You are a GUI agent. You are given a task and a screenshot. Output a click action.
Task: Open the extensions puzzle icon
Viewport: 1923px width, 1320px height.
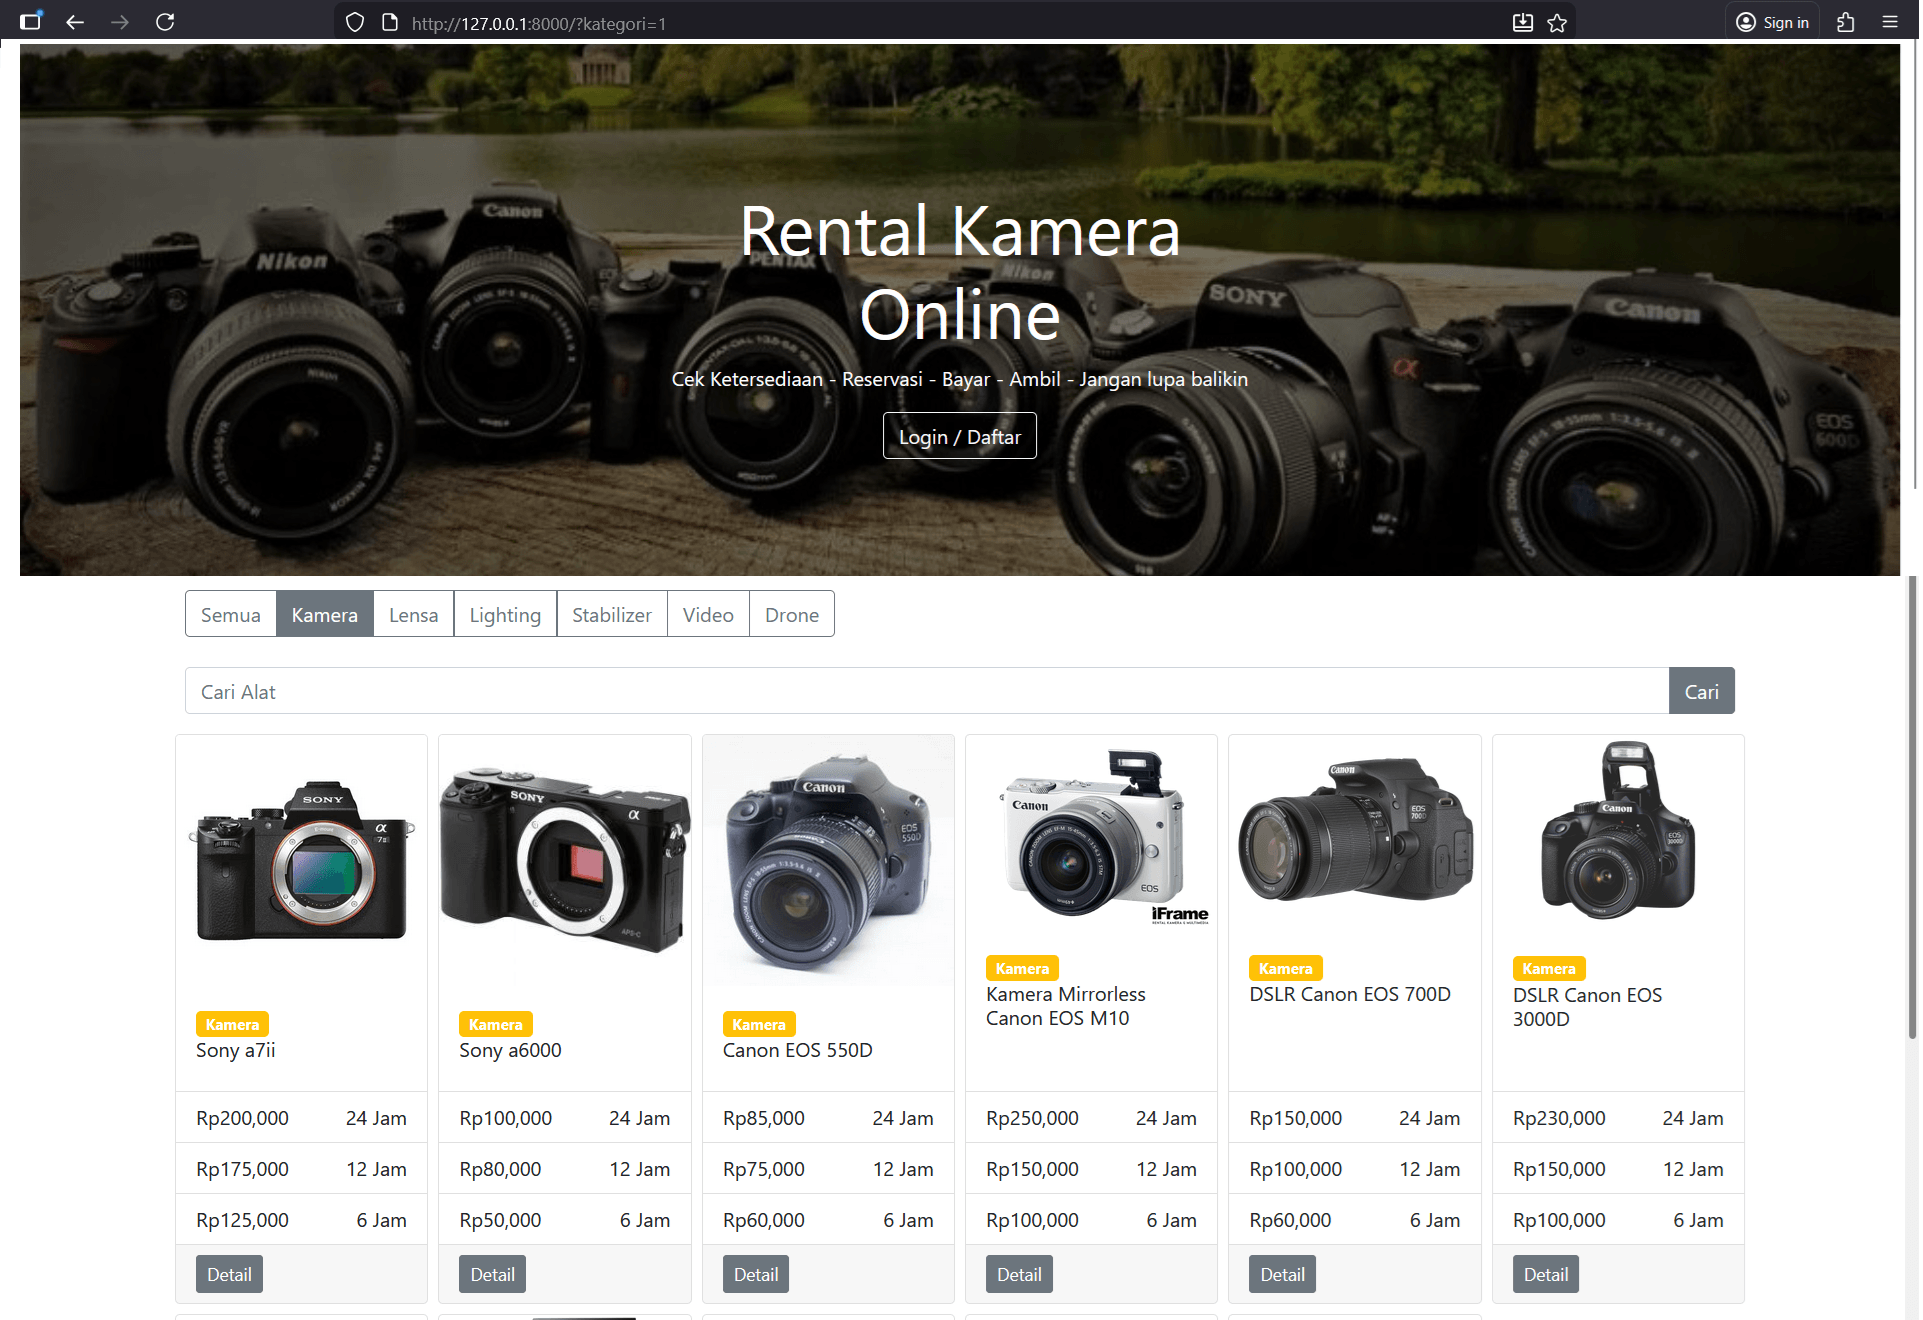click(x=1845, y=22)
